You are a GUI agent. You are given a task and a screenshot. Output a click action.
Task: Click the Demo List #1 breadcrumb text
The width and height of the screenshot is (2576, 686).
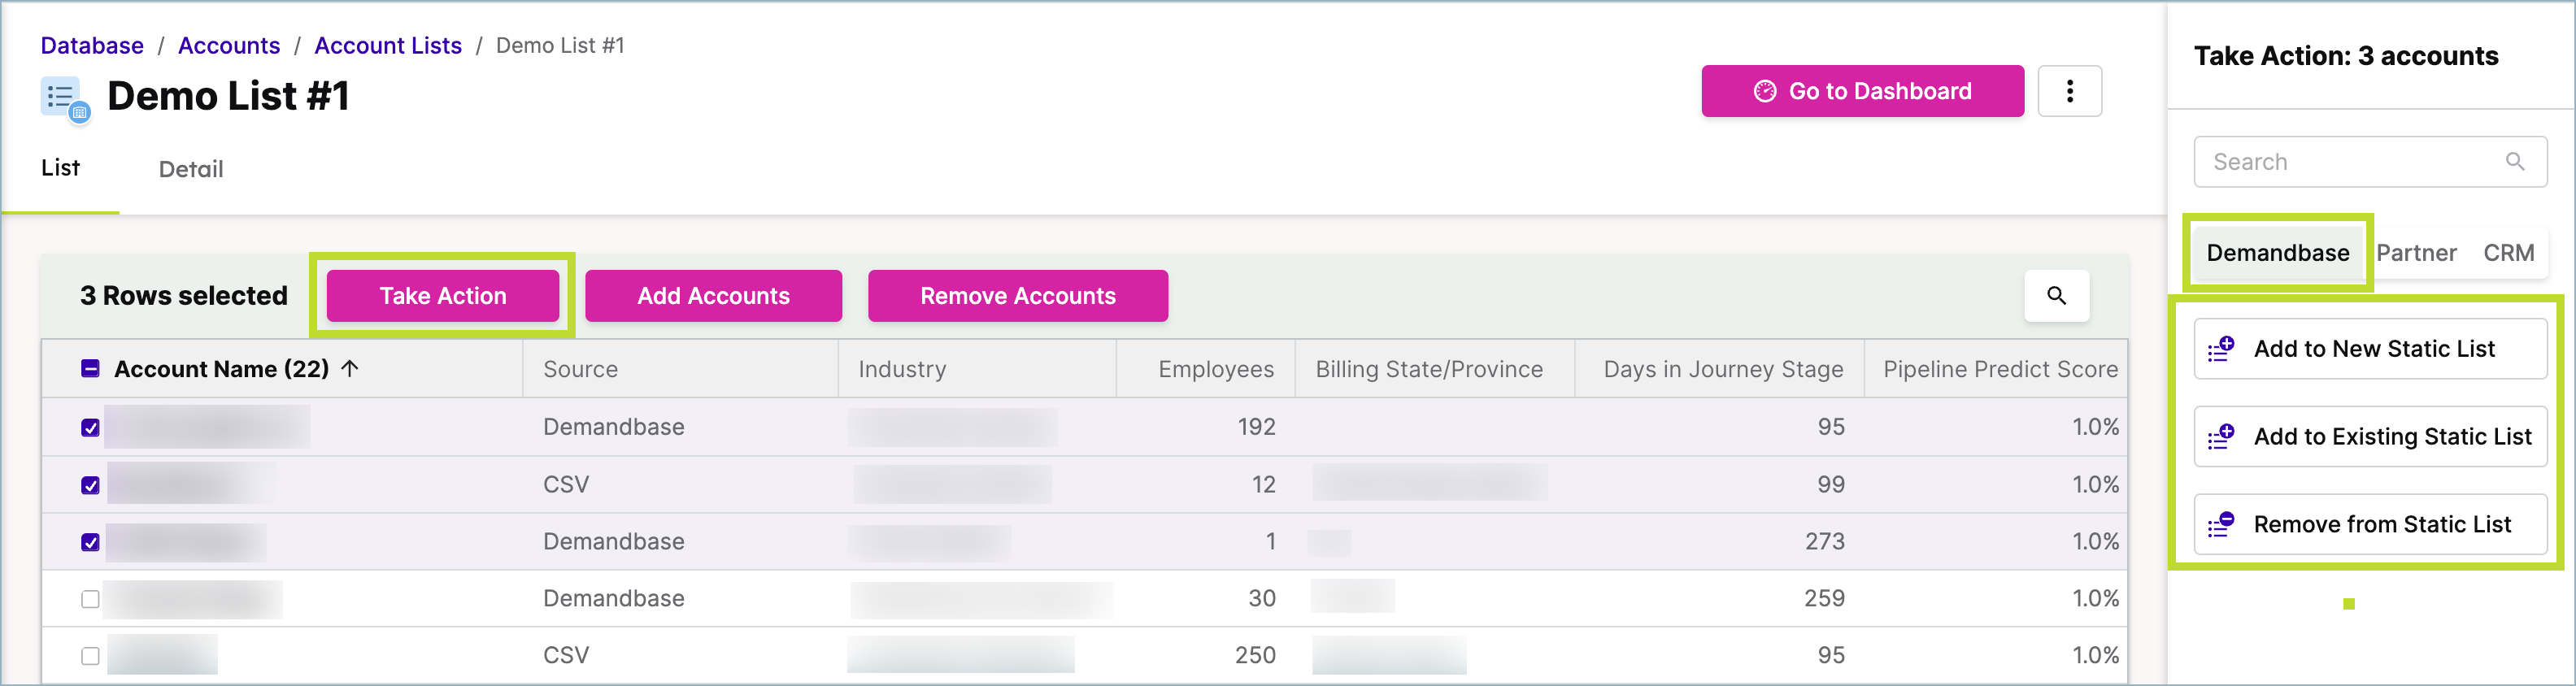560,45
